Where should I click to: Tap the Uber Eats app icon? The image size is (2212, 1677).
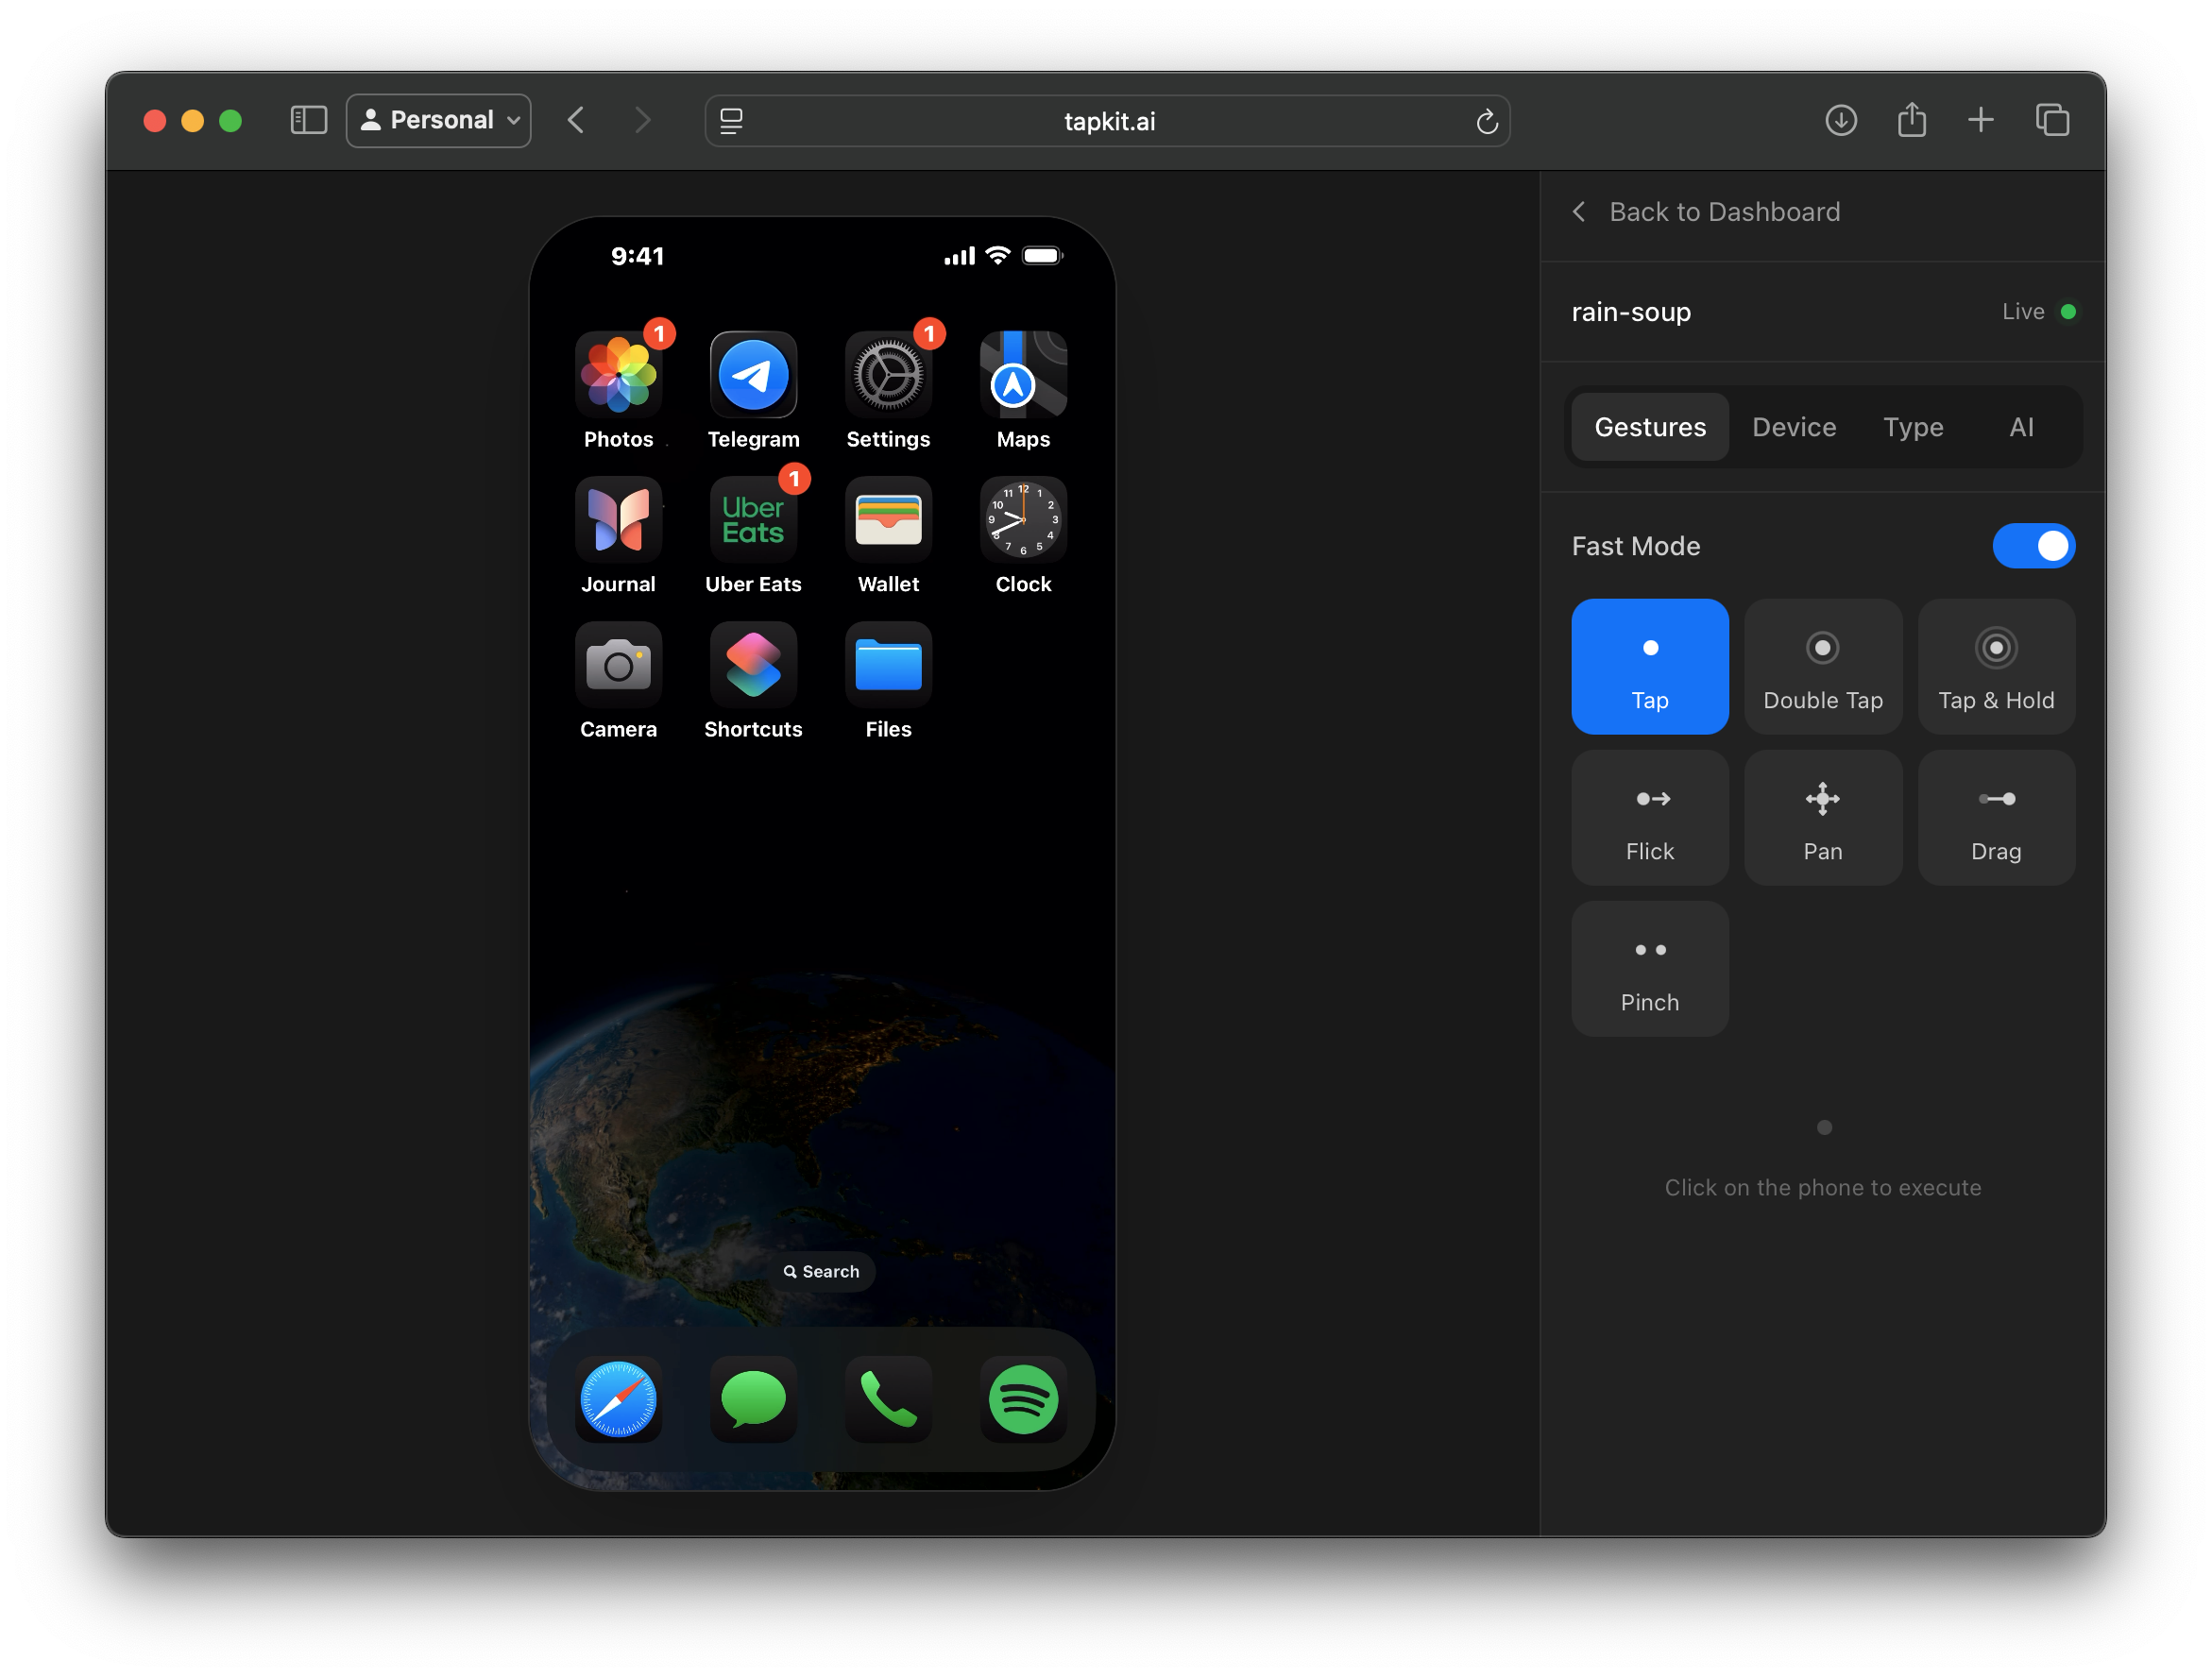(753, 520)
